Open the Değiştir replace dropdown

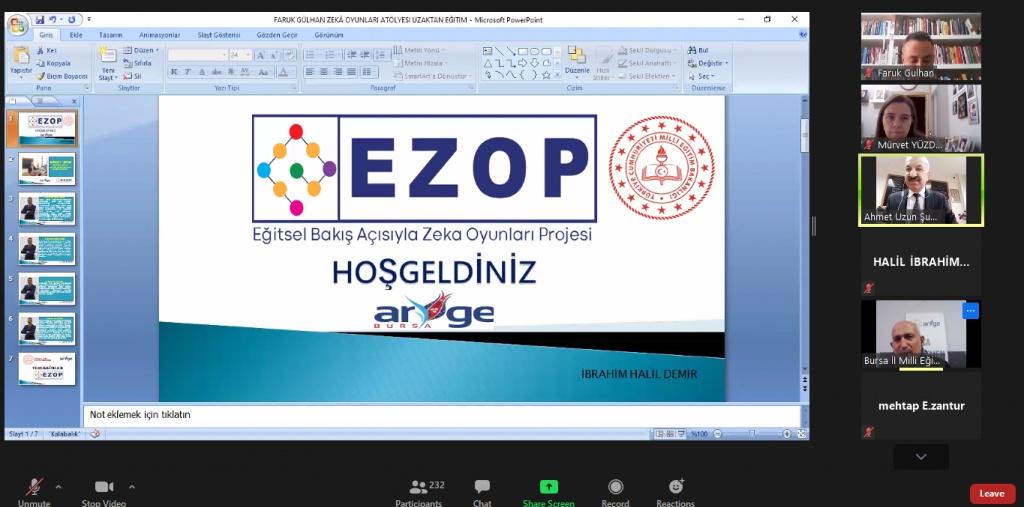pyautogui.click(x=708, y=63)
